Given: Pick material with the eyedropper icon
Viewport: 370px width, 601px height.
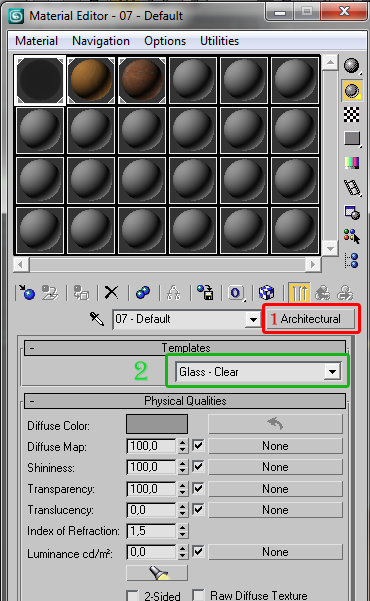Looking at the screenshot, I should (97, 319).
